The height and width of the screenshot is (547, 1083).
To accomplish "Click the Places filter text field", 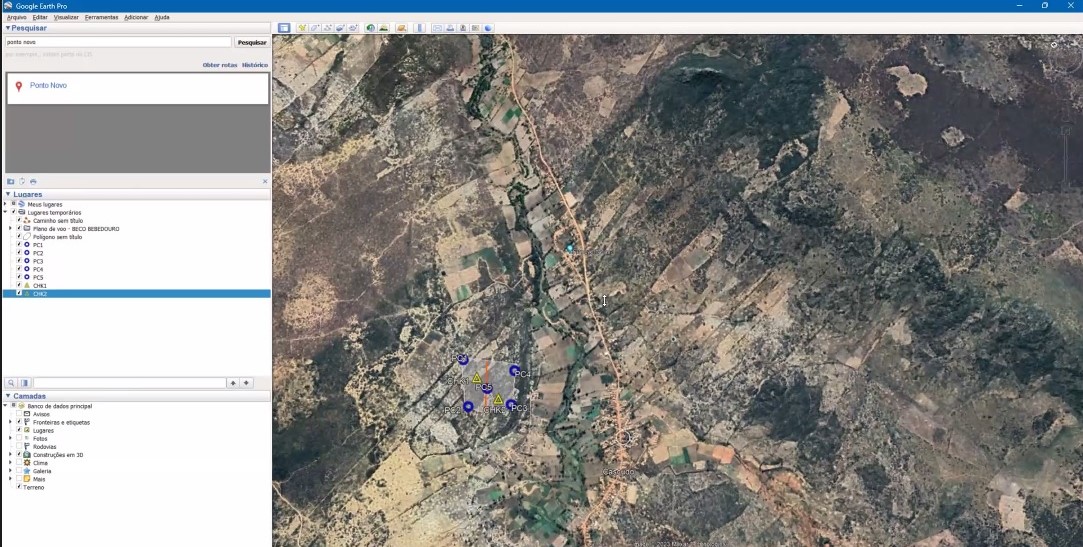I will click(130, 383).
